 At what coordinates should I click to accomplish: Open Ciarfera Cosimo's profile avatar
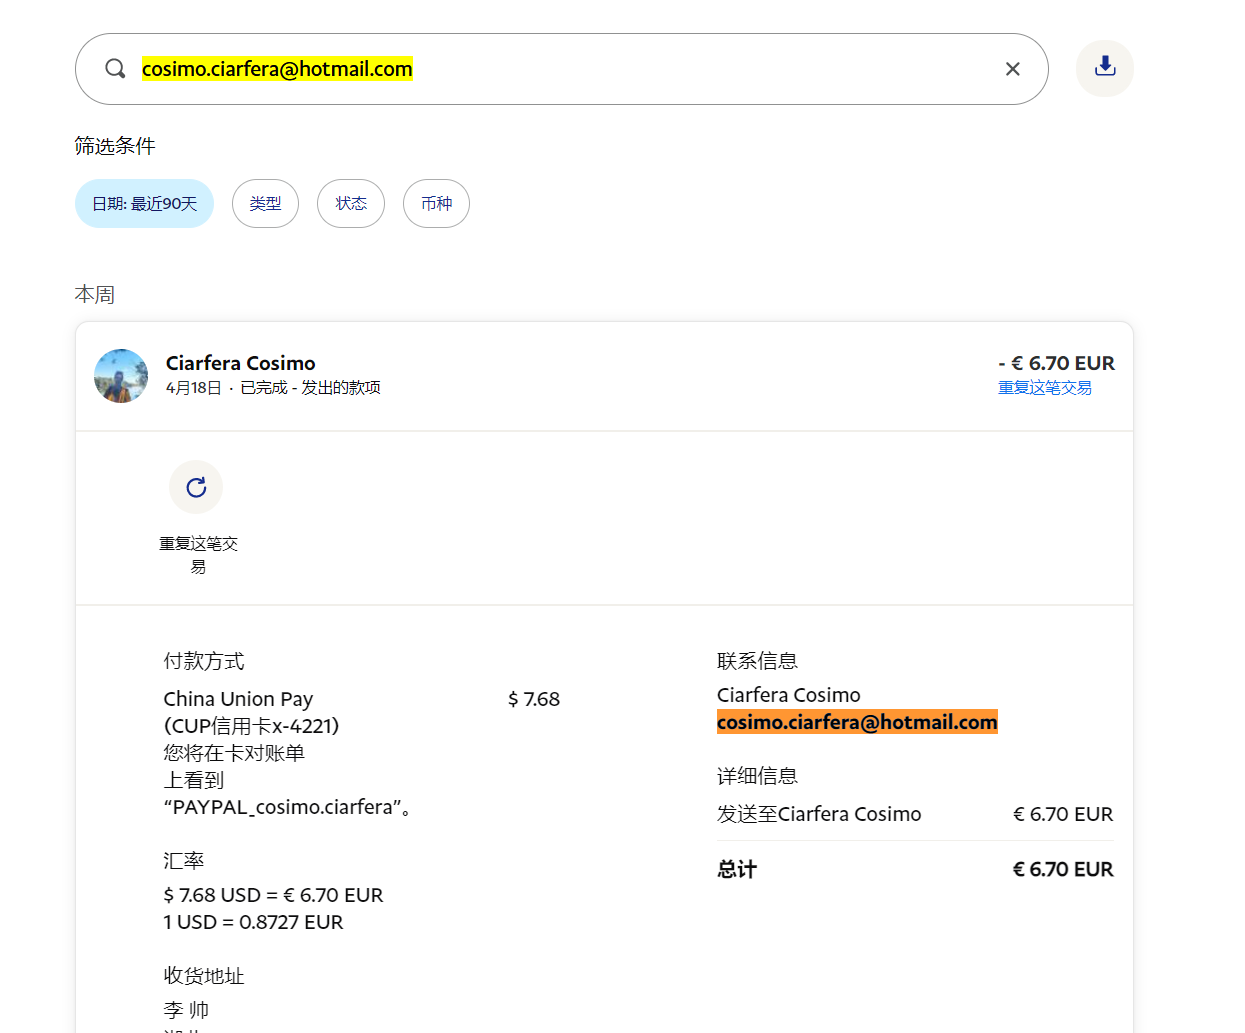121,376
